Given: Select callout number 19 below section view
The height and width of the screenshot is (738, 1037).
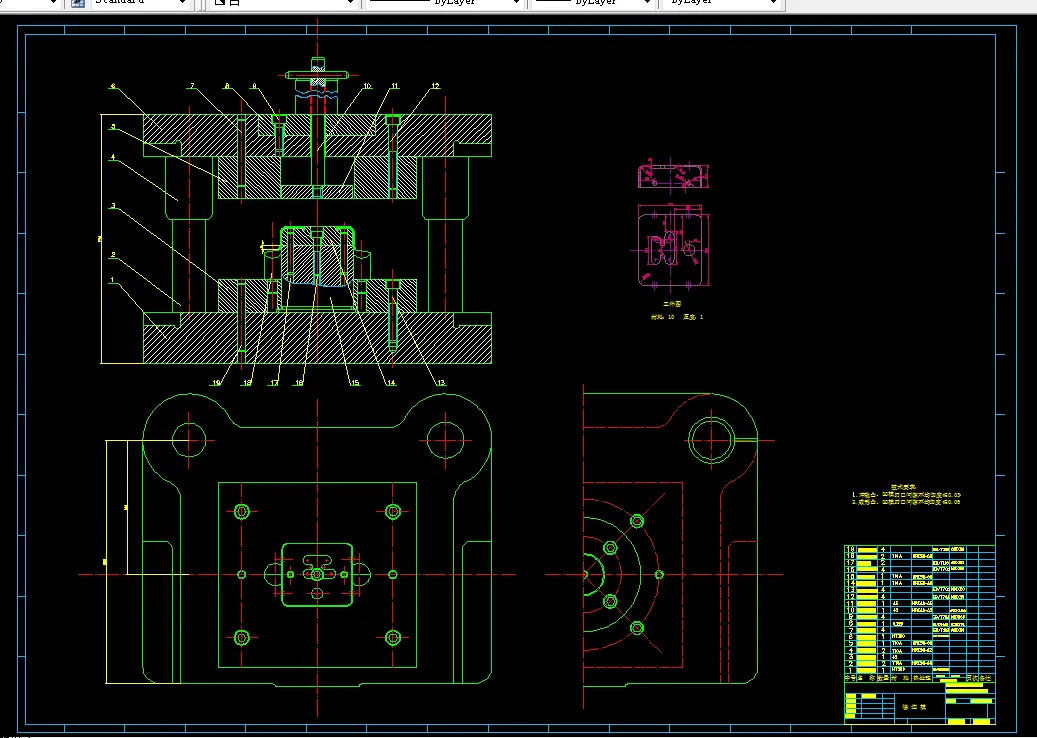Looking at the screenshot, I should coord(216,383).
